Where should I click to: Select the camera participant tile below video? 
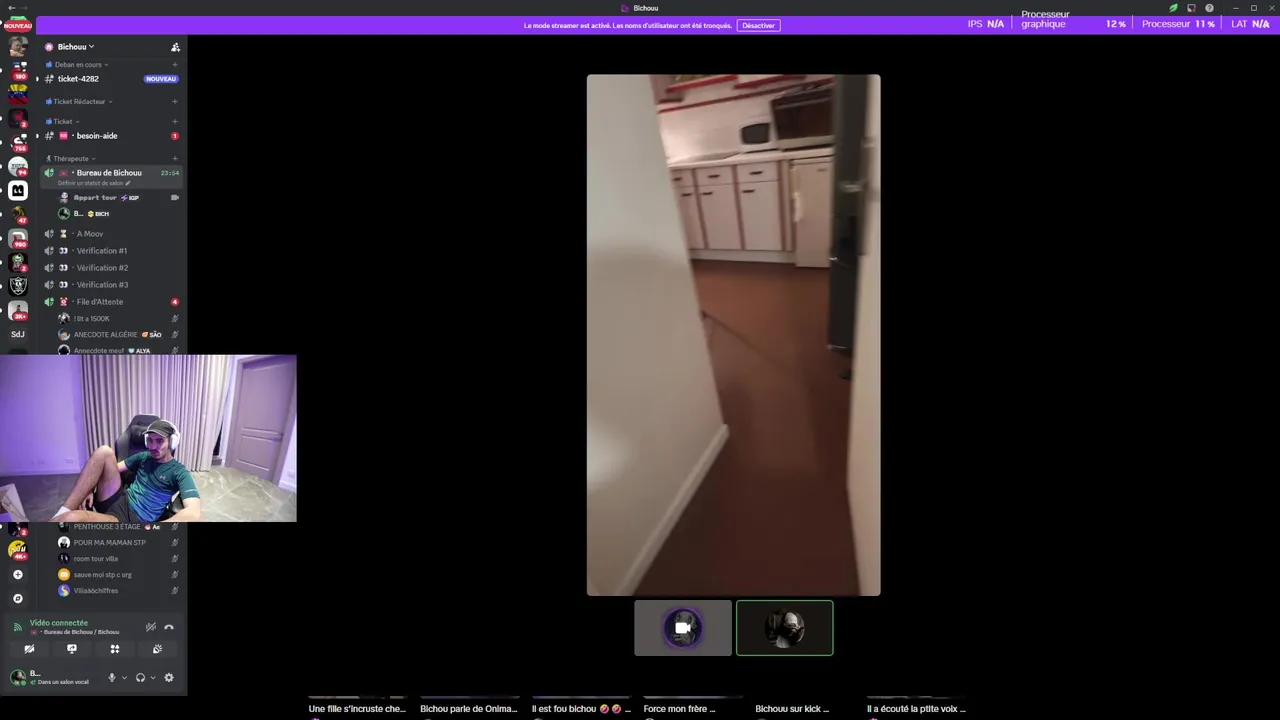(x=683, y=628)
